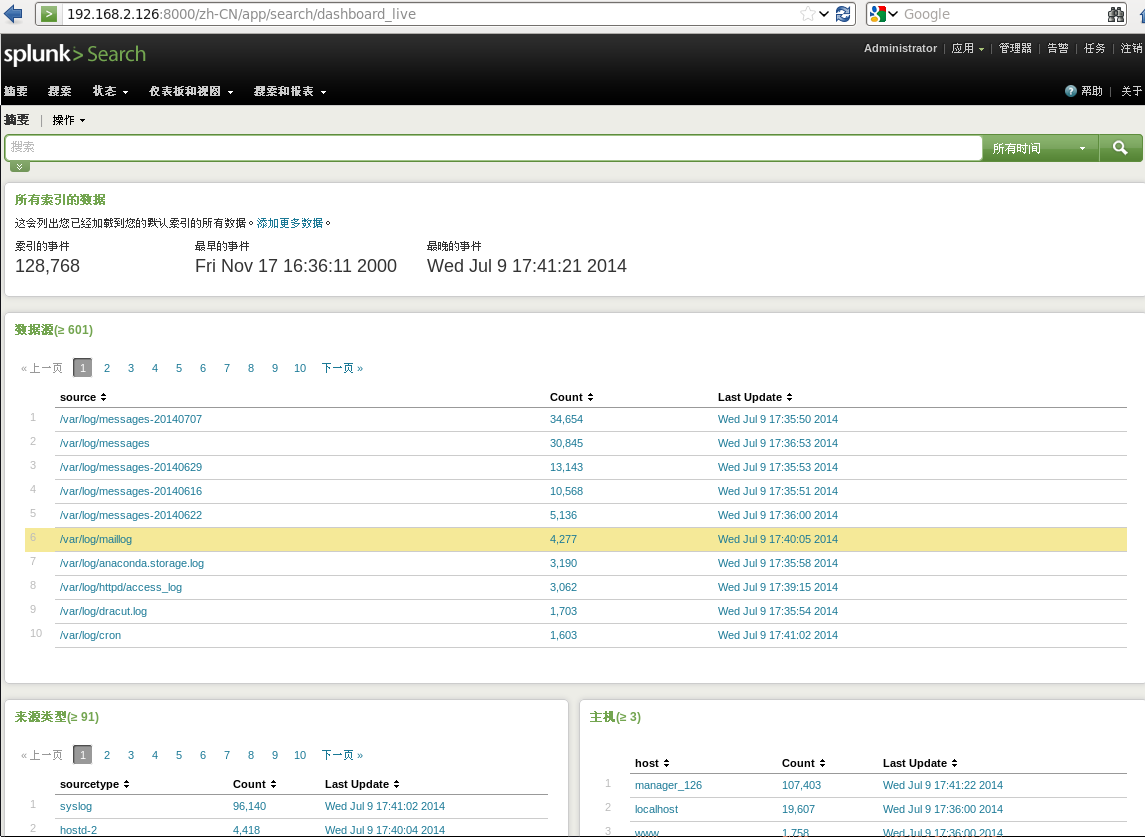The width and height of the screenshot is (1145, 837).
Task: Run search with magnifier button
Action: point(1120,148)
